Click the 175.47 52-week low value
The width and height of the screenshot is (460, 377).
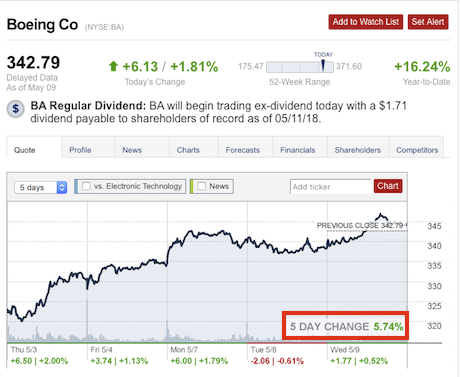click(x=251, y=66)
